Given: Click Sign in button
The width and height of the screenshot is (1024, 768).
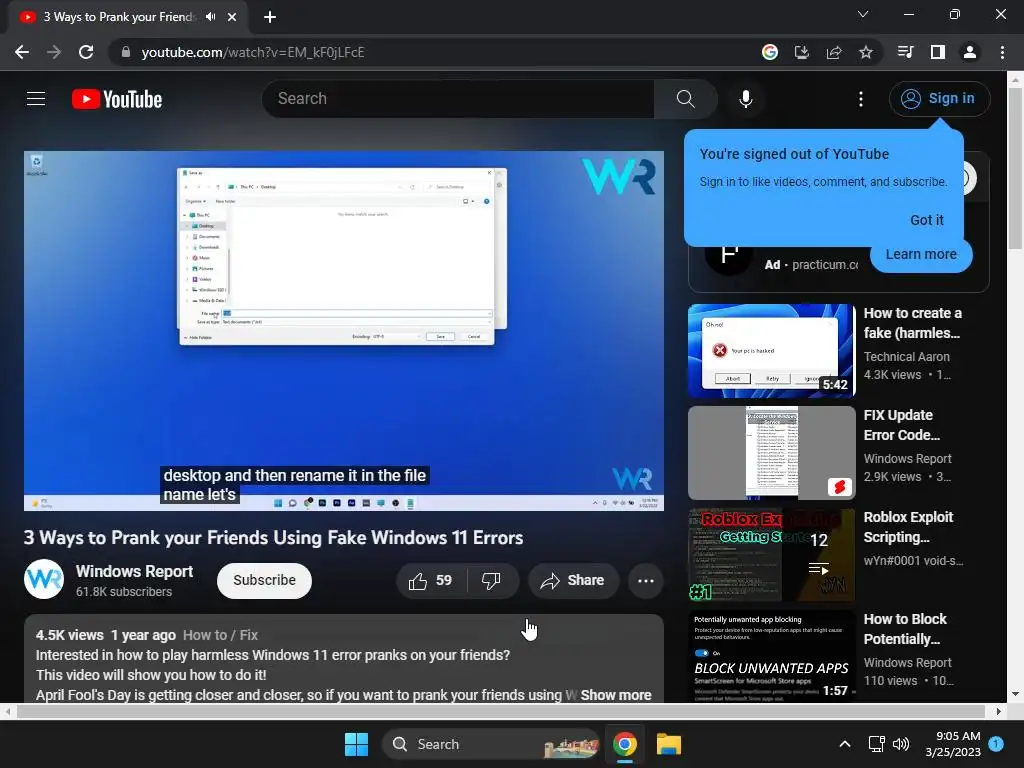Looking at the screenshot, I should coord(940,99).
